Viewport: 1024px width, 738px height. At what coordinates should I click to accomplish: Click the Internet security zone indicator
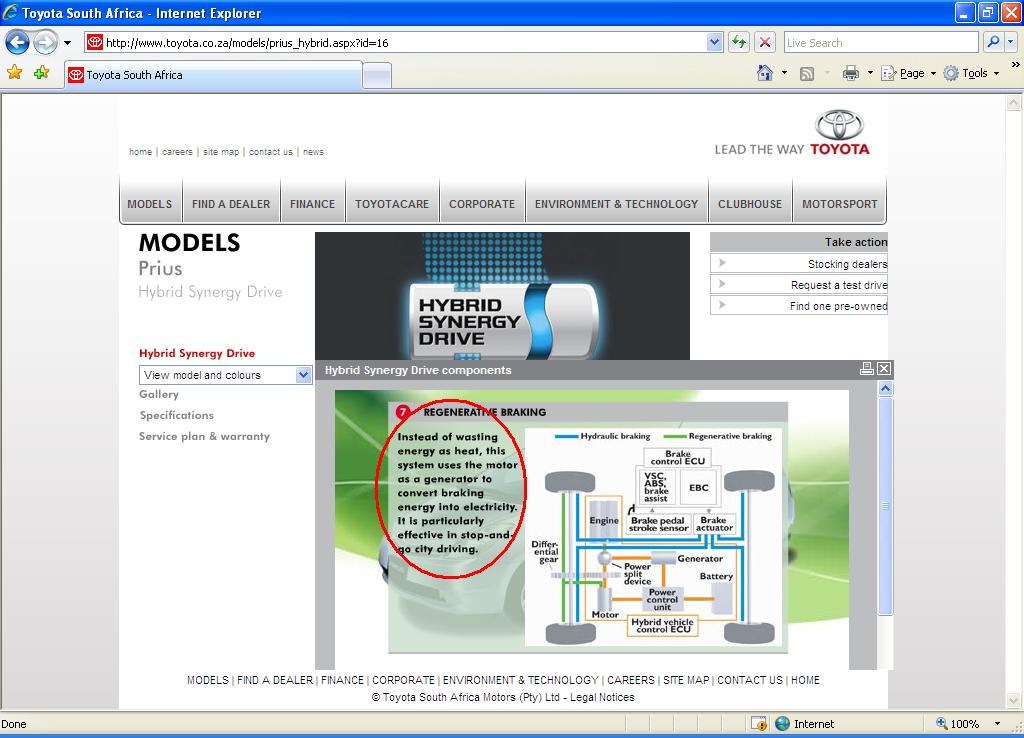tap(805, 724)
